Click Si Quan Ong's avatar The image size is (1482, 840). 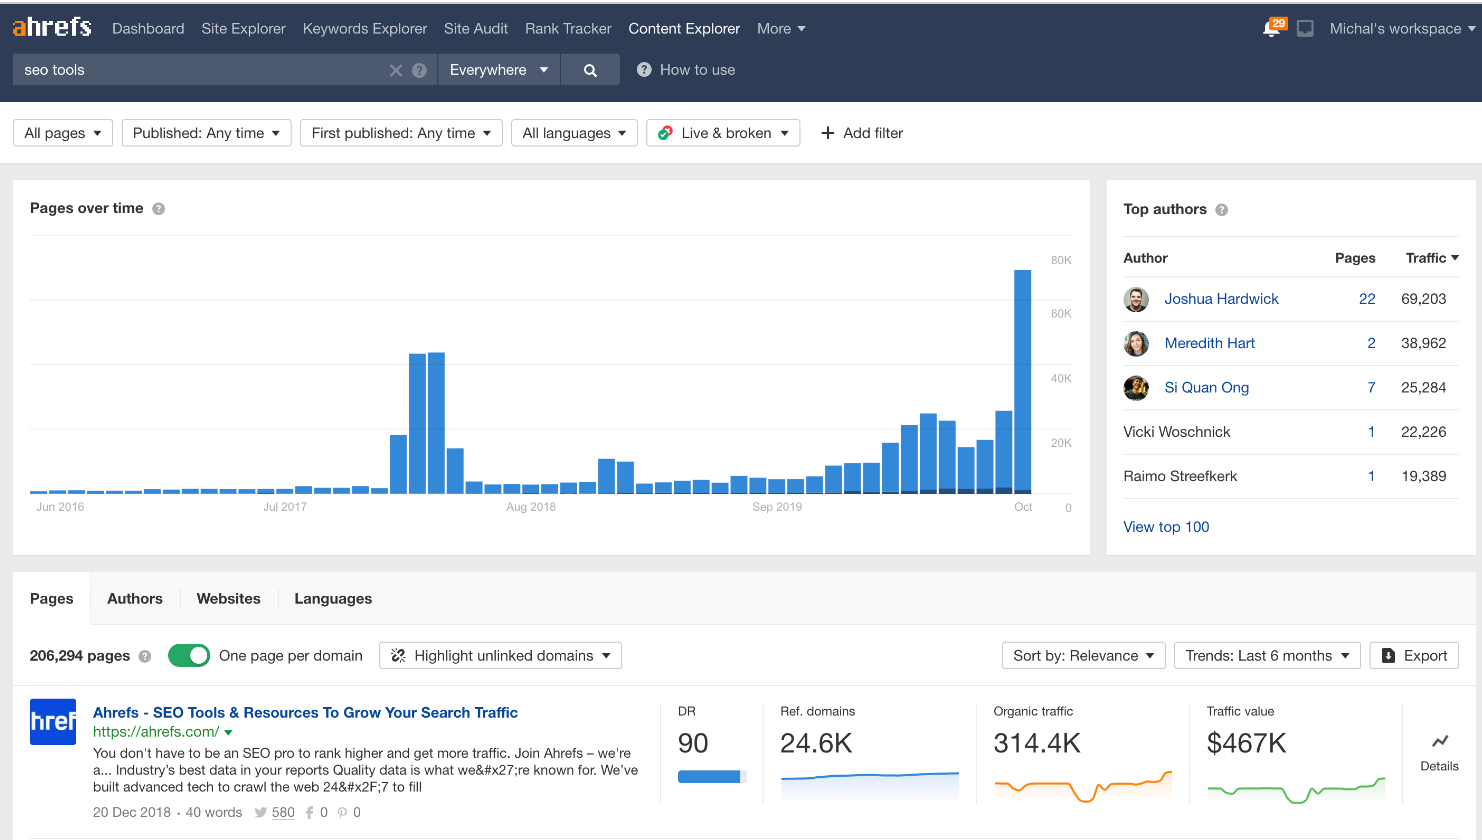[1136, 388]
